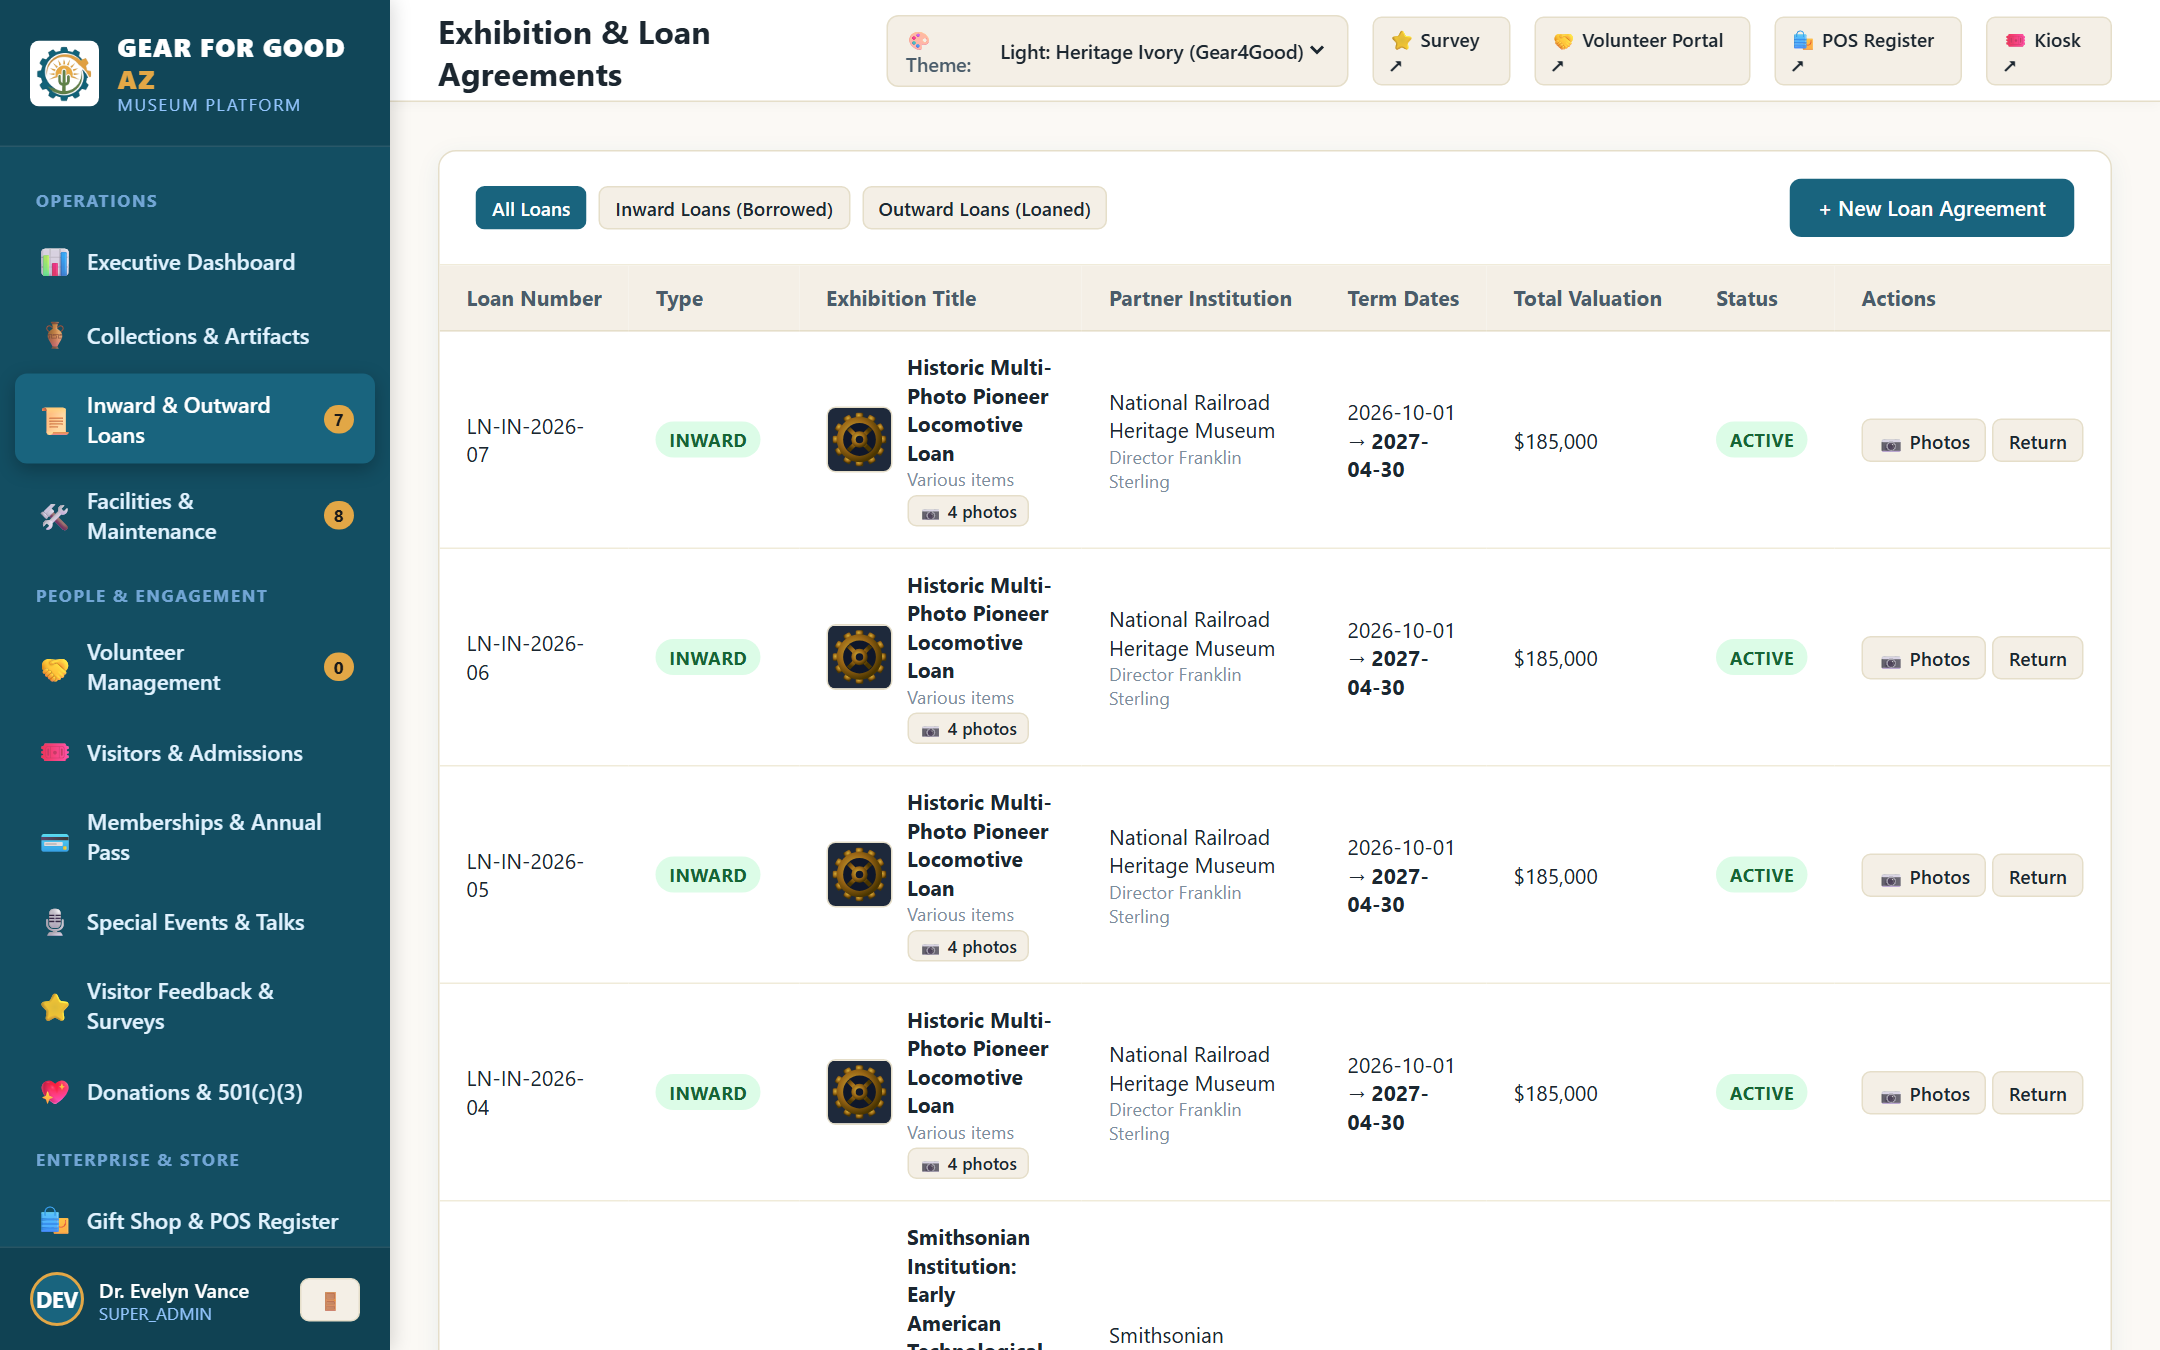This screenshot has height=1350, width=2160.
Task: Click loan number LN-IN-2026-05
Action: tap(525, 875)
